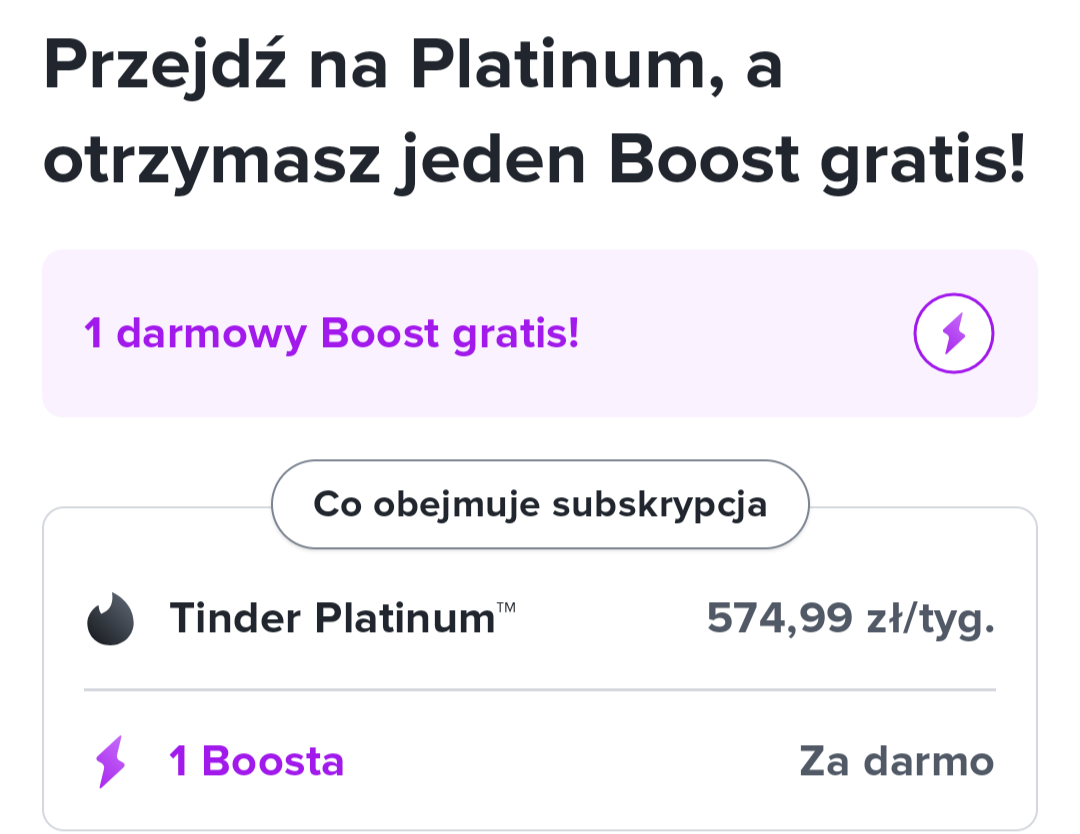1080x834 pixels.
Task: Click the word "subskrypcja" in the pill
Action: (660, 505)
